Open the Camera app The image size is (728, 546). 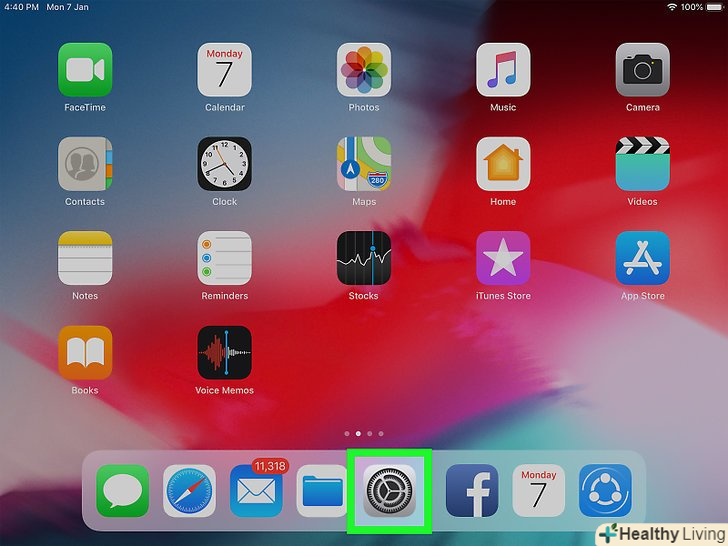click(x=643, y=70)
